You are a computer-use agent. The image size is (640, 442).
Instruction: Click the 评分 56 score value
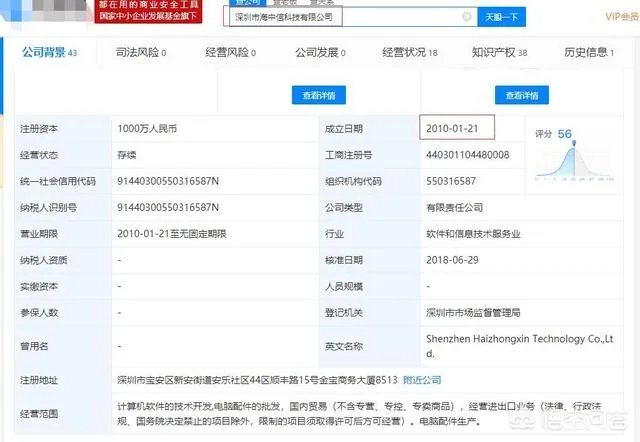[x=564, y=134]
